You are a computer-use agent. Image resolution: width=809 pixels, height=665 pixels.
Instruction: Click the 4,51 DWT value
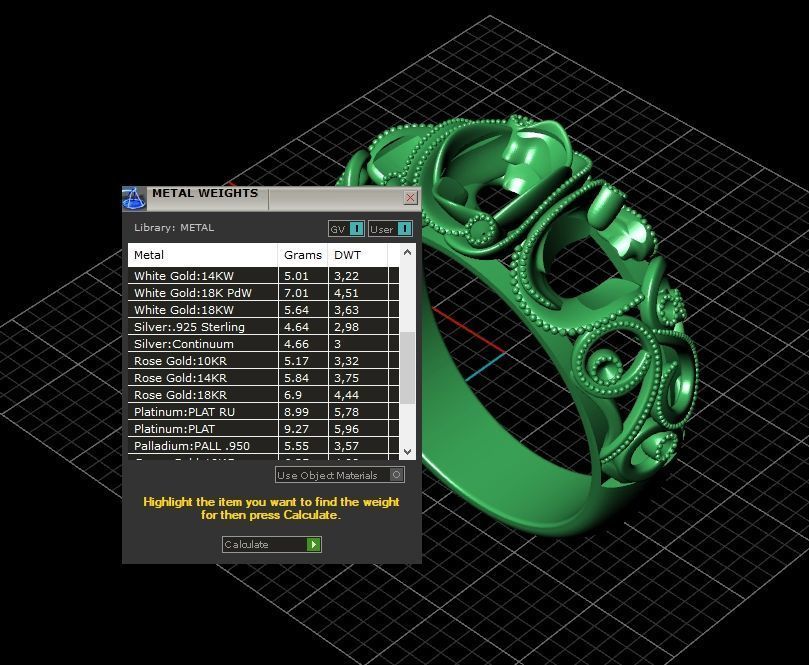[346, 293]
